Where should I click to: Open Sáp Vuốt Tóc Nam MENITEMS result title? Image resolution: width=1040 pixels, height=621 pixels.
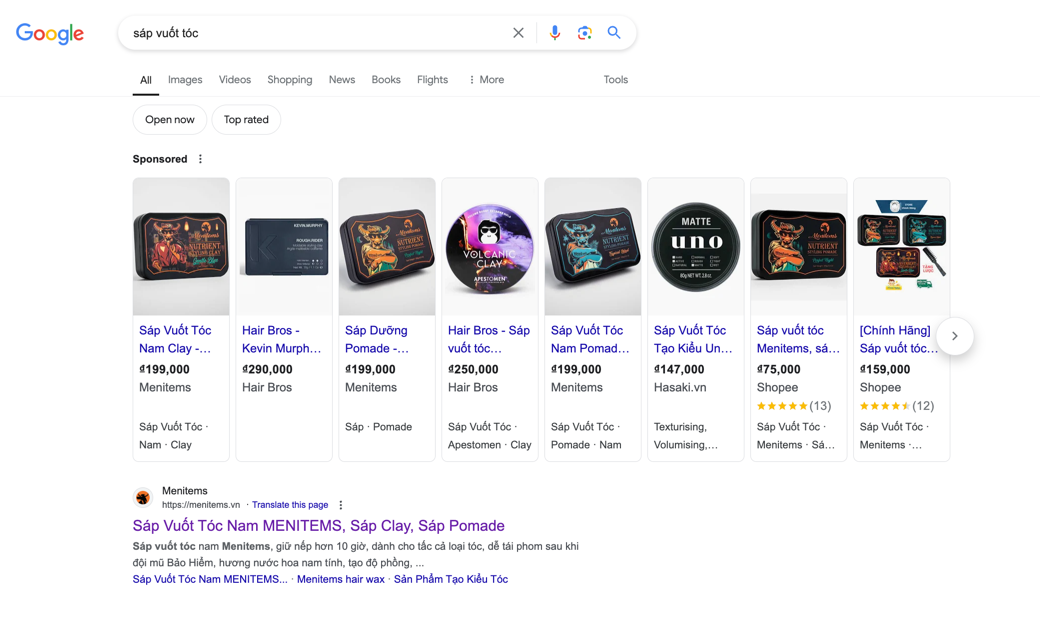pos(318,525)
